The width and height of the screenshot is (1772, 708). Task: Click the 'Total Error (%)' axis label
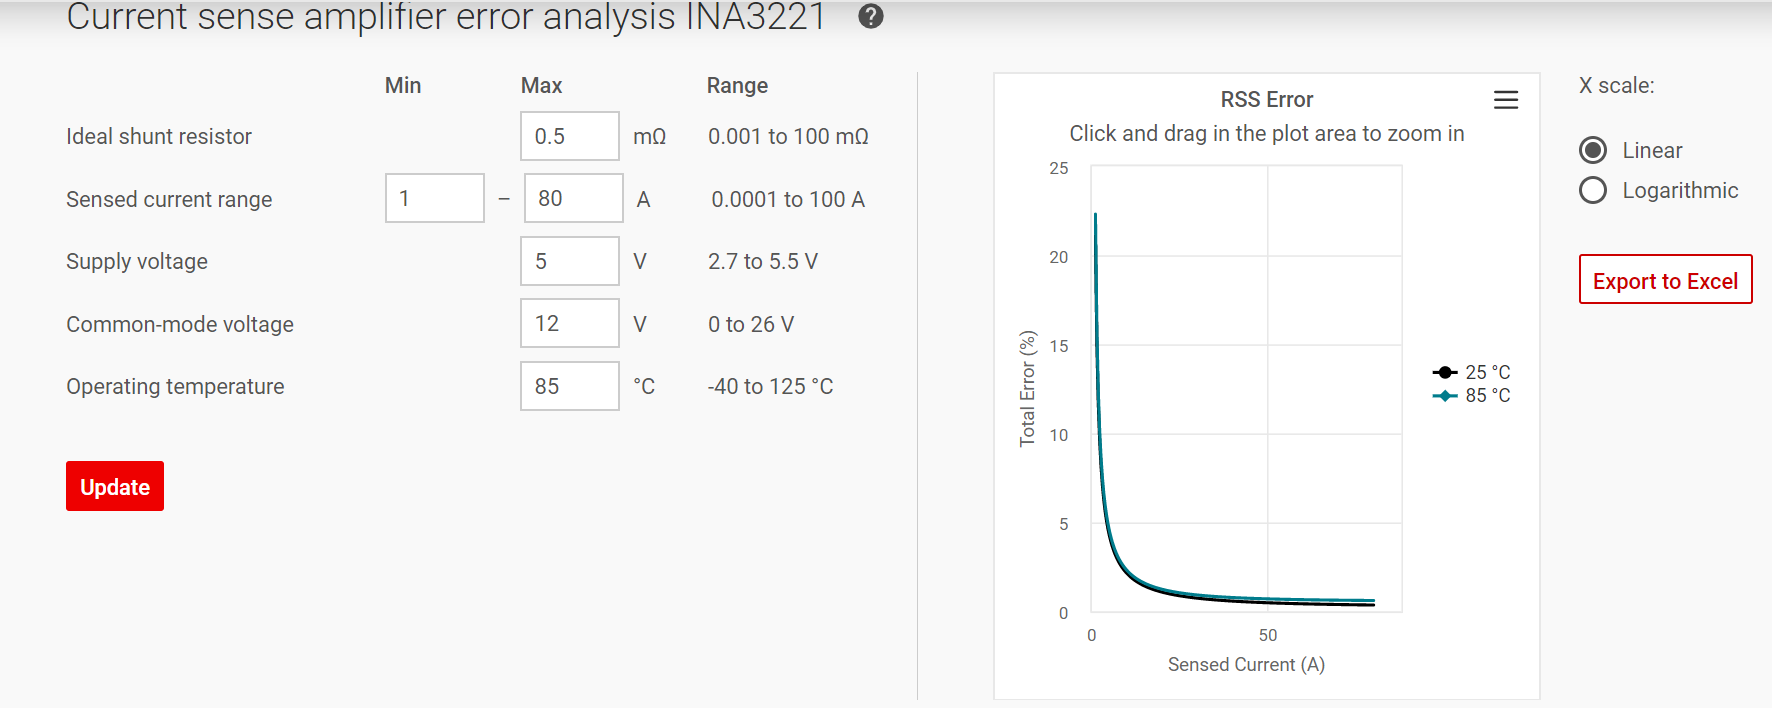click(1027, 388)
